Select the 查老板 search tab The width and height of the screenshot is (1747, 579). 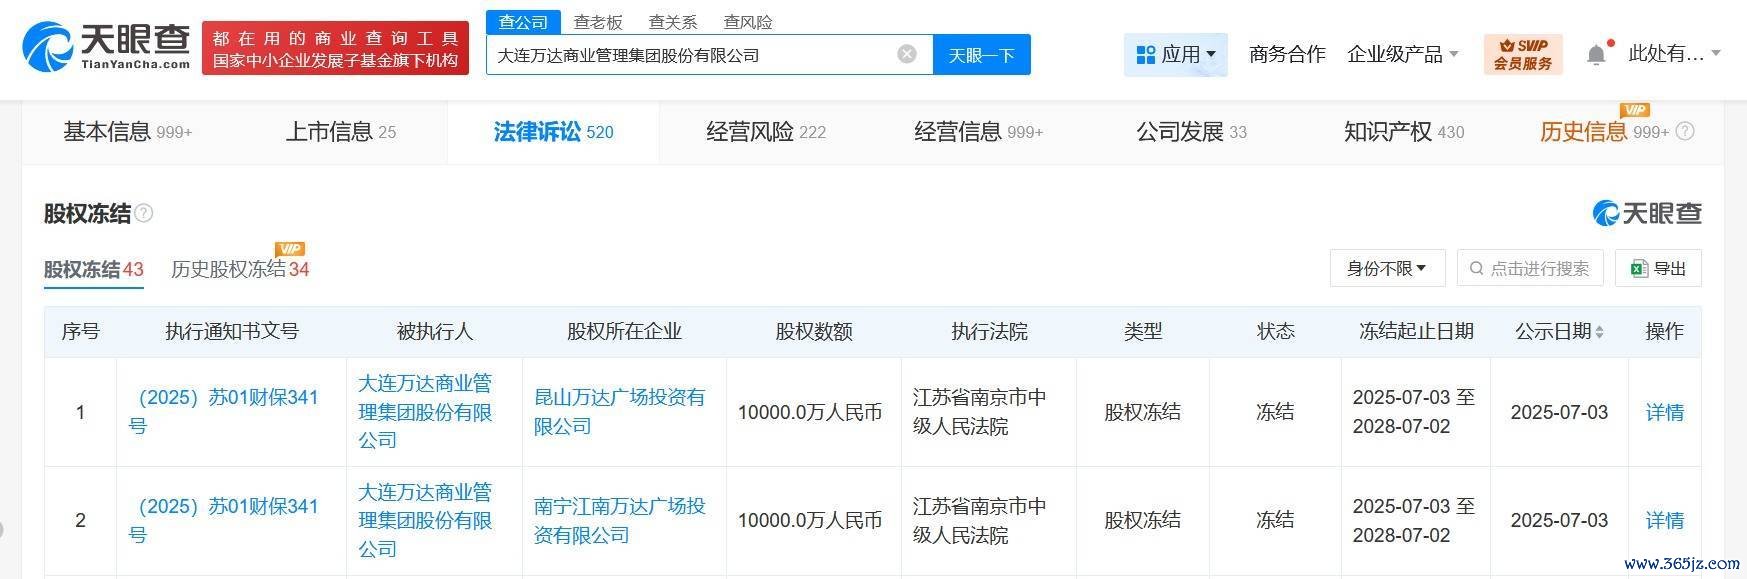598,21
